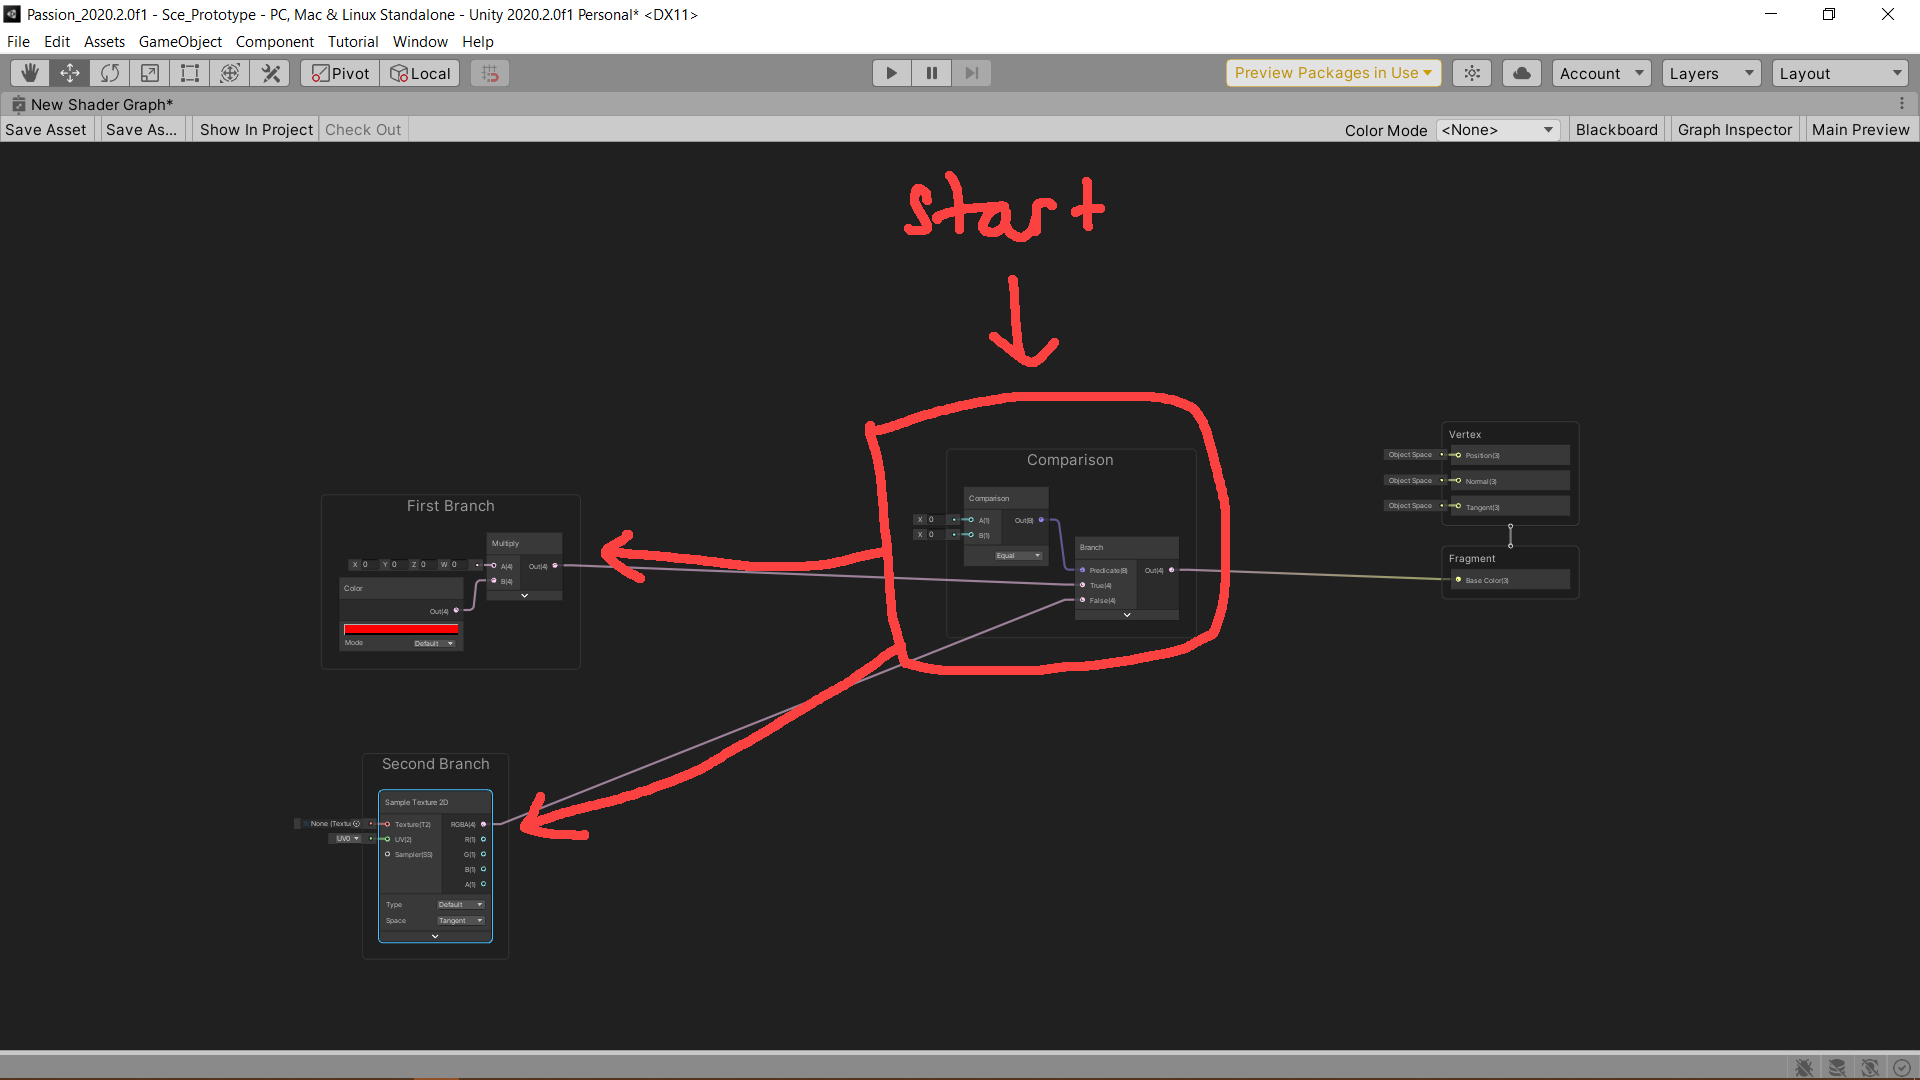Toggle Pivot handle position mode
This screenshot has height=1080, width=1920.
point(339,72)
